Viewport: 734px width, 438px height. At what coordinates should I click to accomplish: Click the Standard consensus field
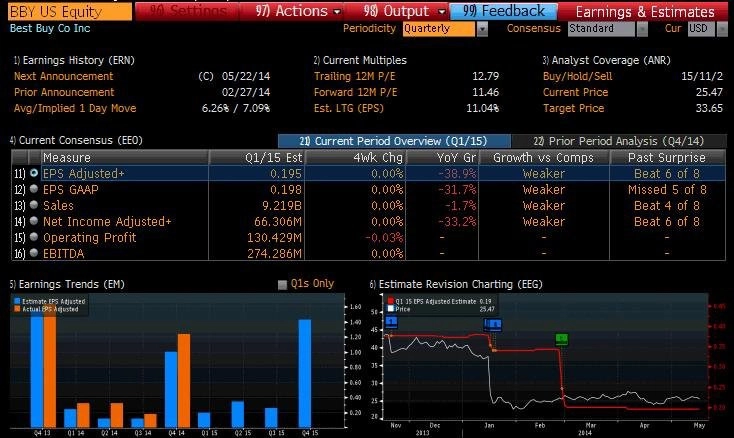[x=602, y=29]
